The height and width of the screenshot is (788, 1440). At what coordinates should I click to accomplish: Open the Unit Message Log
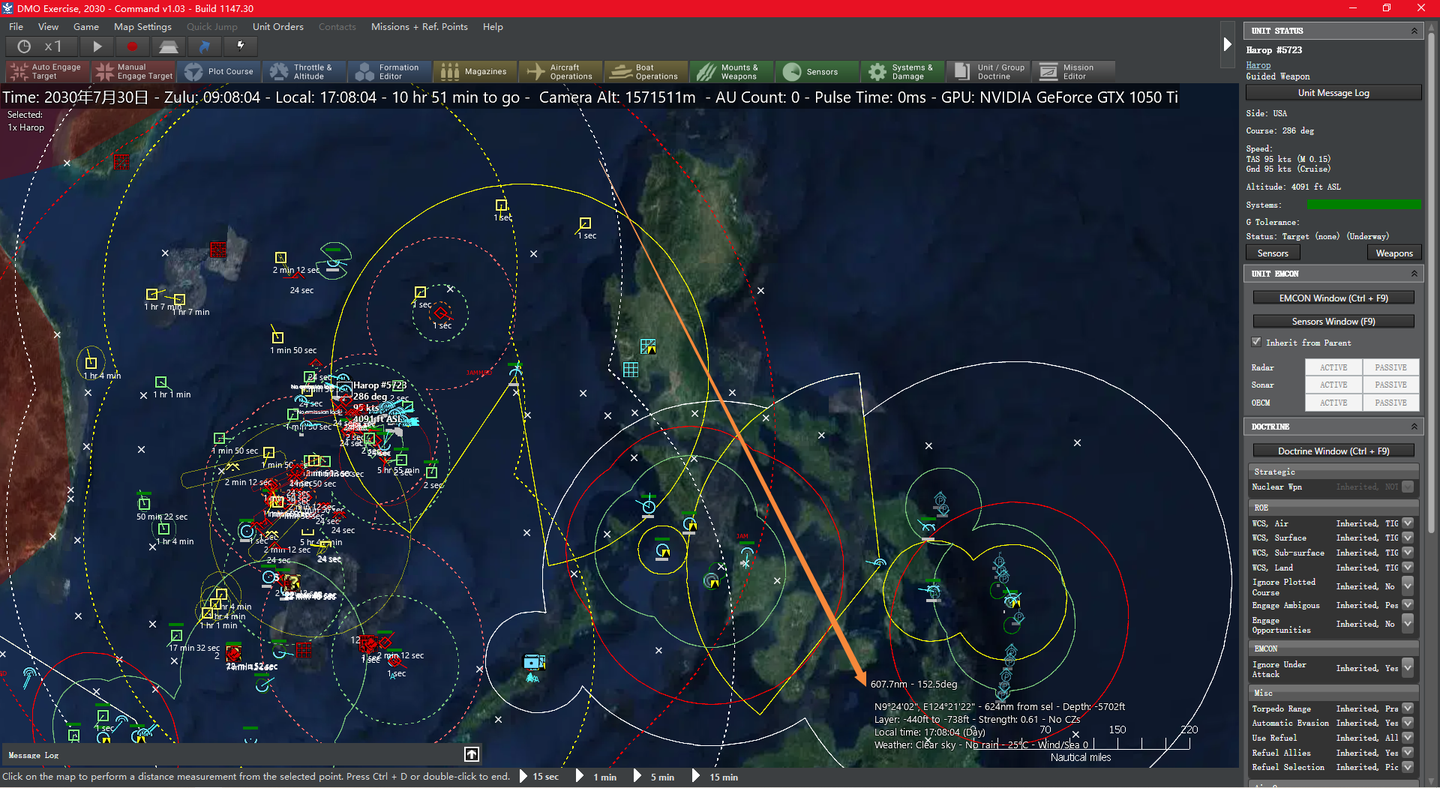pos(1333,92)
